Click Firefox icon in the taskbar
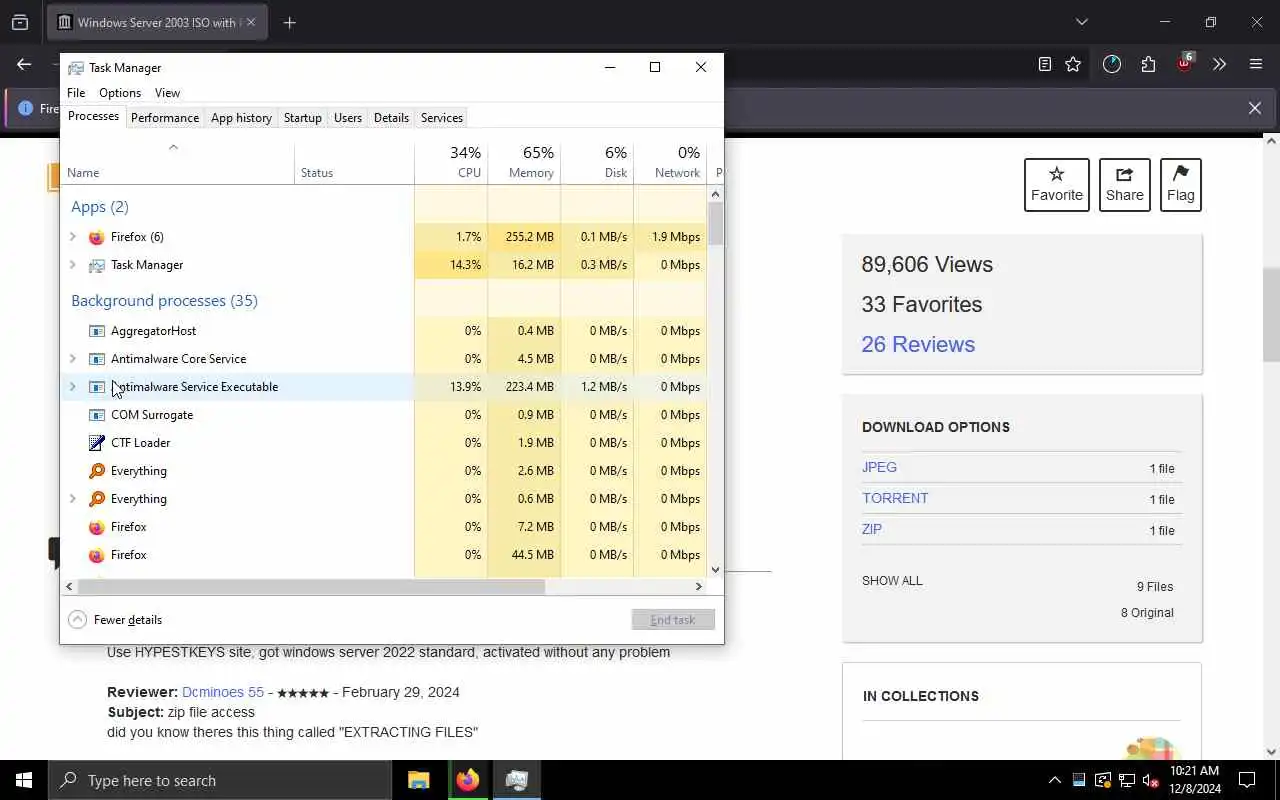 tap(467, 780)
